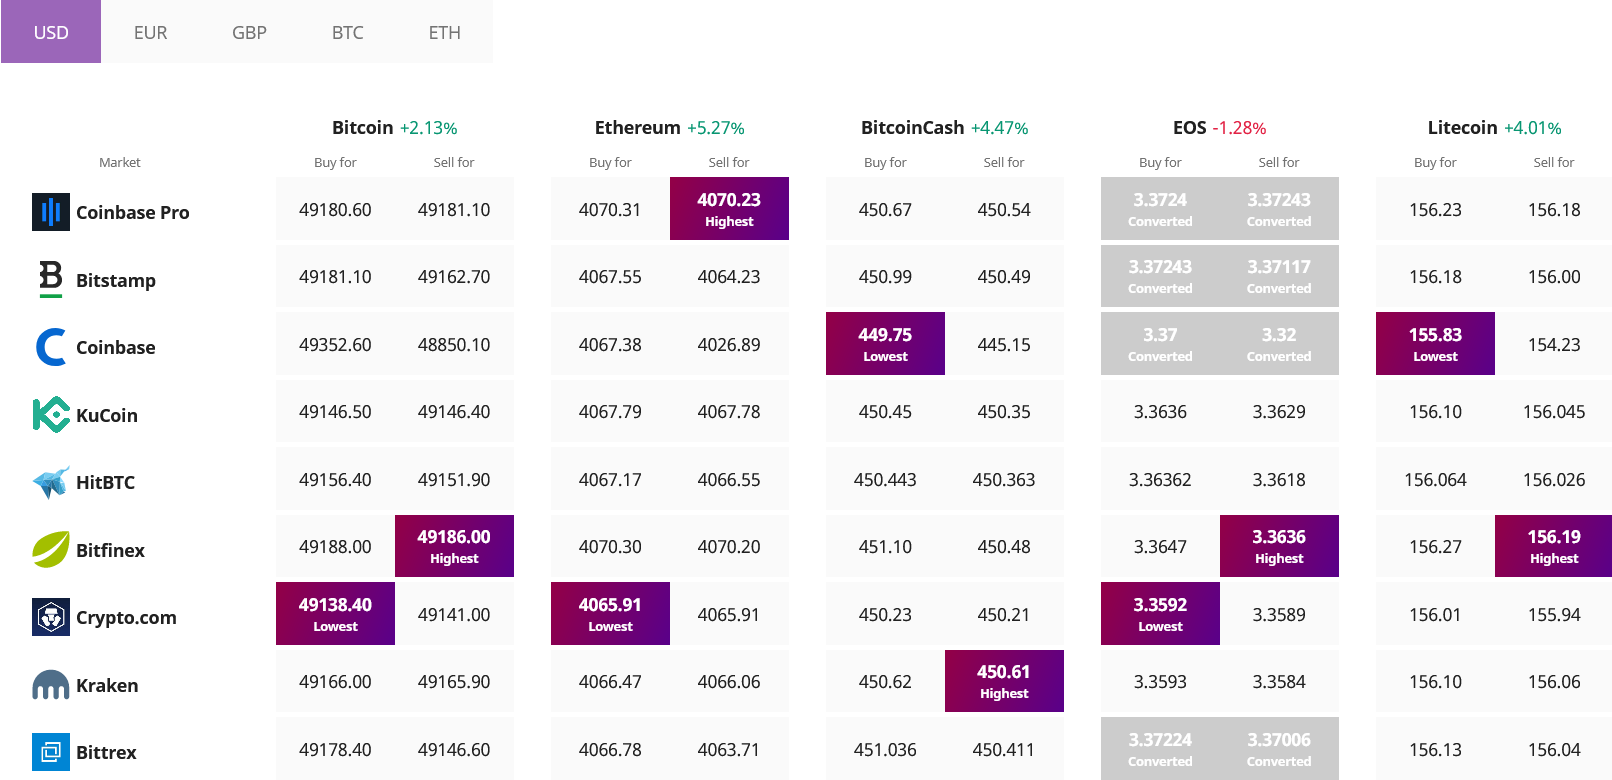Click Coinbase Pro converted EOS buy 3.3724
This screenshot has height=780, width=1612.
click(x=1160, y=209)
